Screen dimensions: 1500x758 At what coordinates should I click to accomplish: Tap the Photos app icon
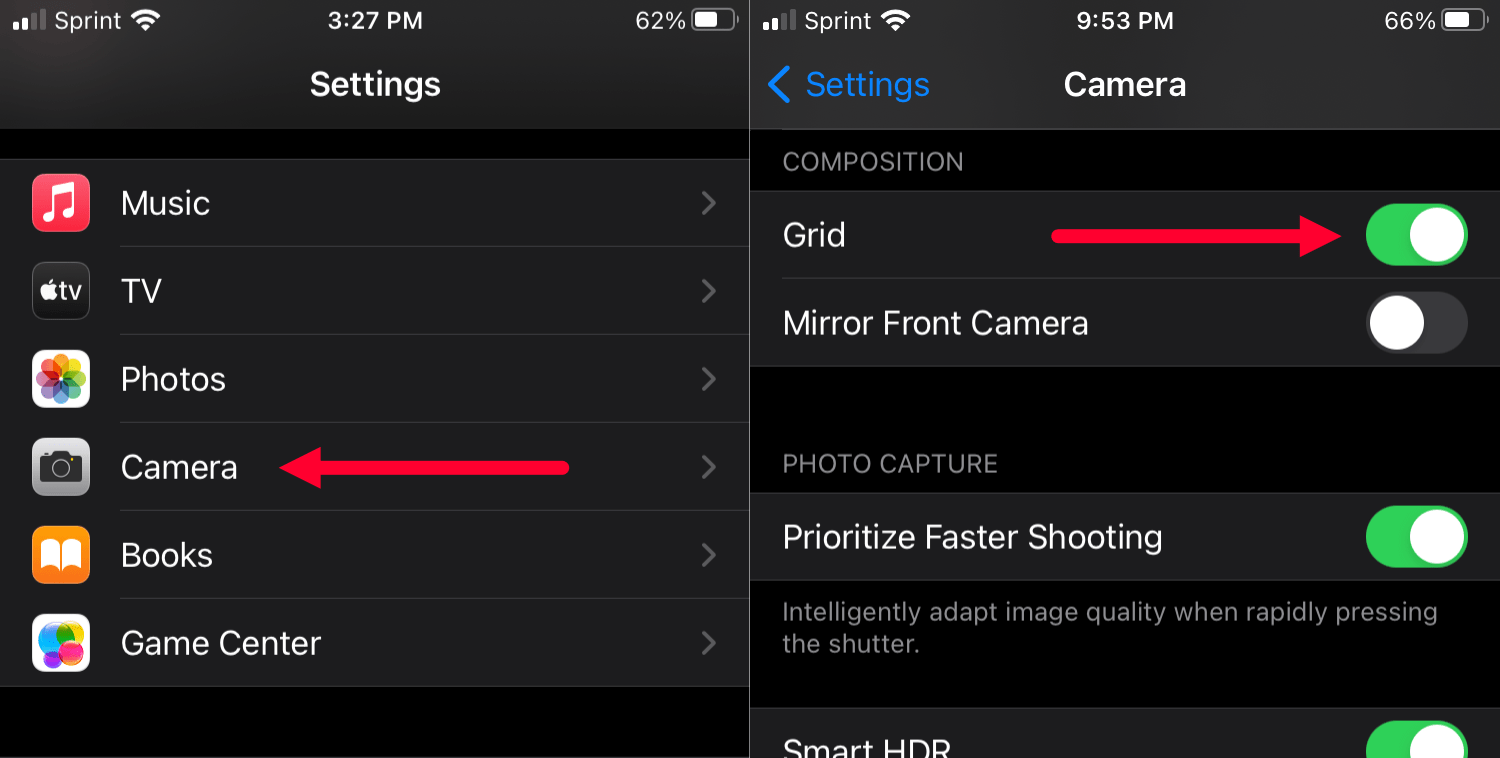tap(61, 379)
